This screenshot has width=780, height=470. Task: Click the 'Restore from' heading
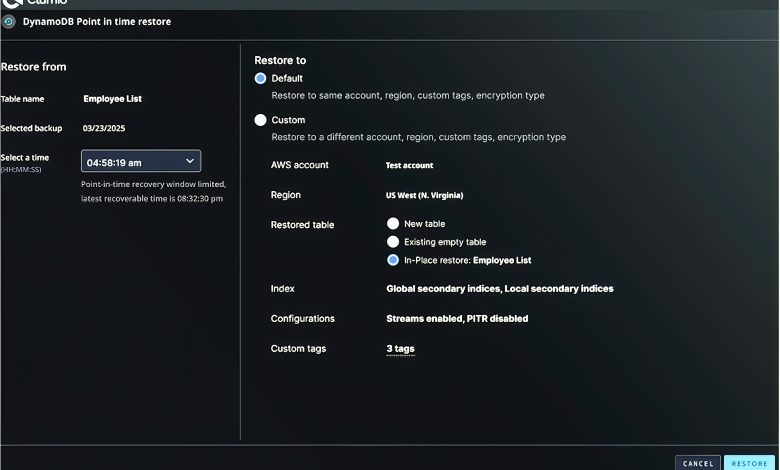(x=34, y=67)
